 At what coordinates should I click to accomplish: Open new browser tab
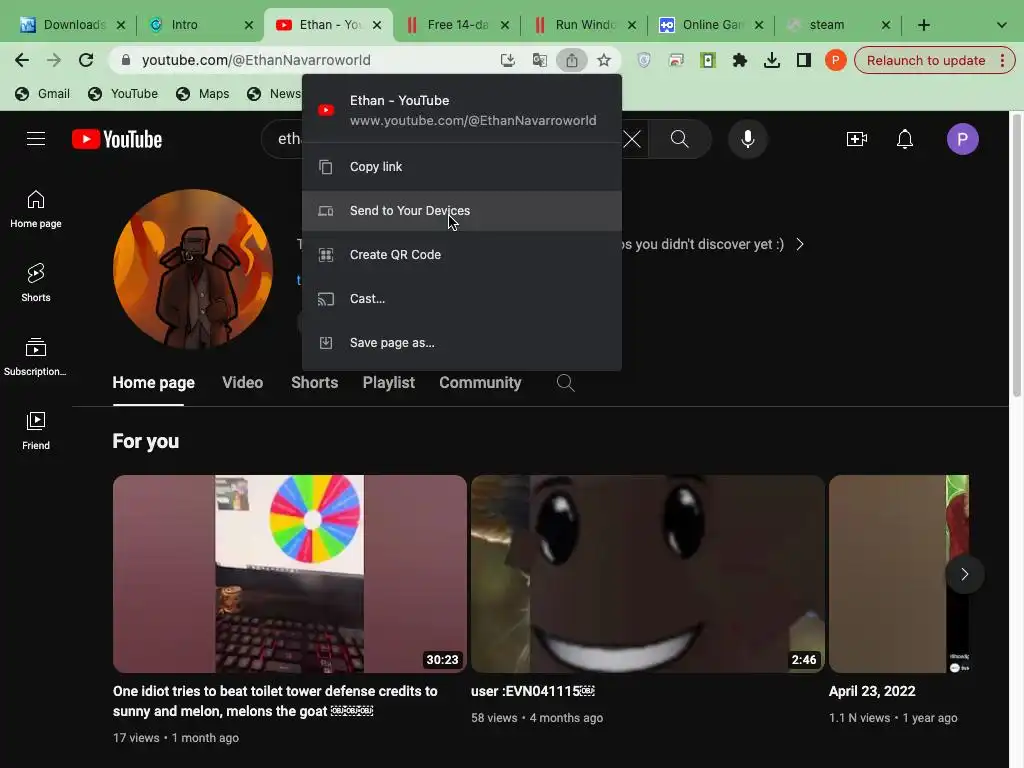(923, 25)
